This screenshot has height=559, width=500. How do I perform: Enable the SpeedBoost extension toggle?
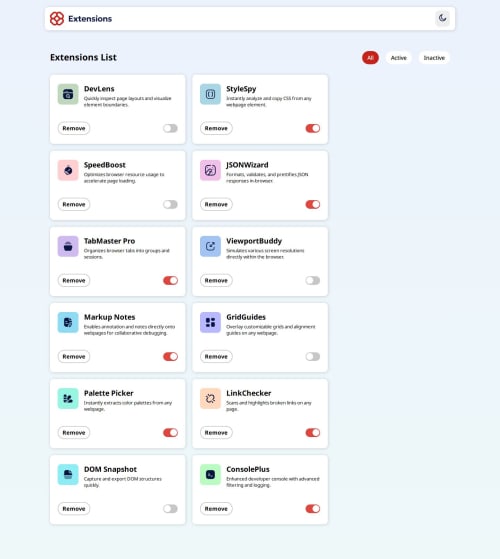pyautogui.click(x=170, y=204)
